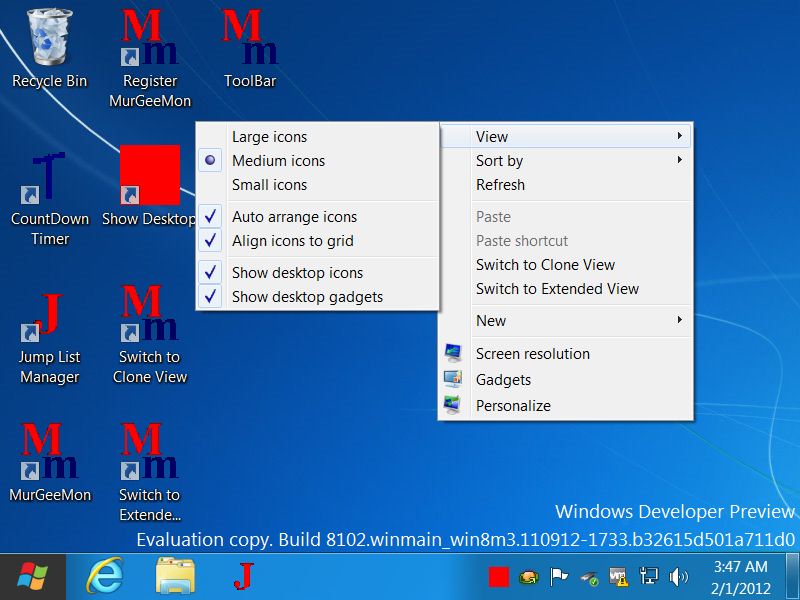Launch Switch to Clone View shortcut
The image size is (800, 600).
(x=149, y=320)
